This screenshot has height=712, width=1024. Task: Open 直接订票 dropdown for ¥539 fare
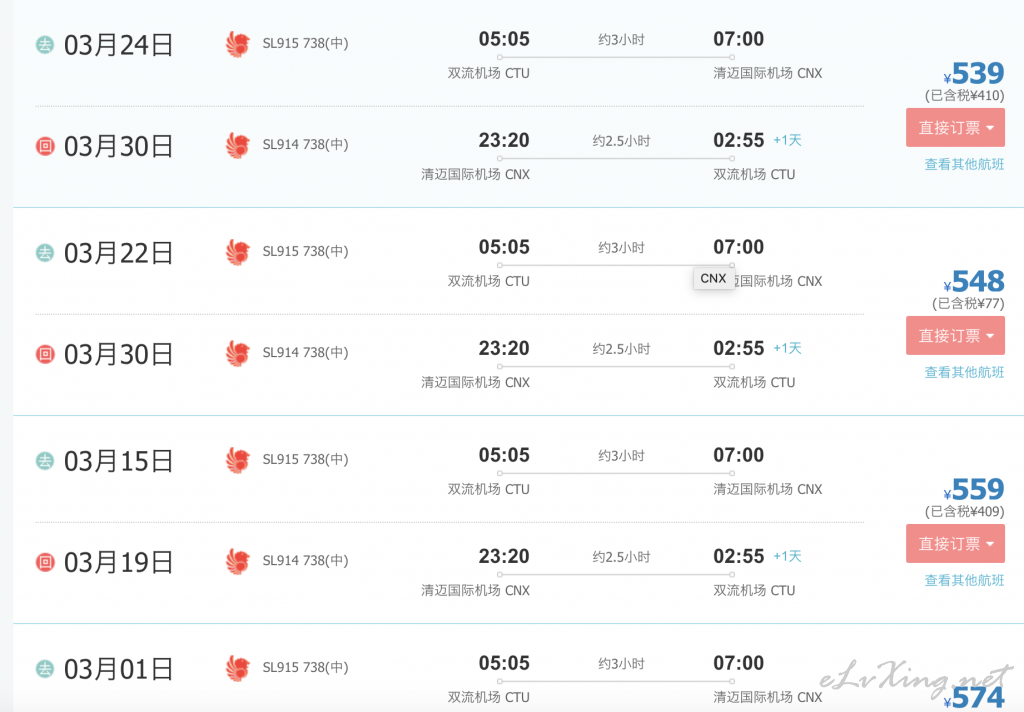pyautogui.click(x=955, y=128)
